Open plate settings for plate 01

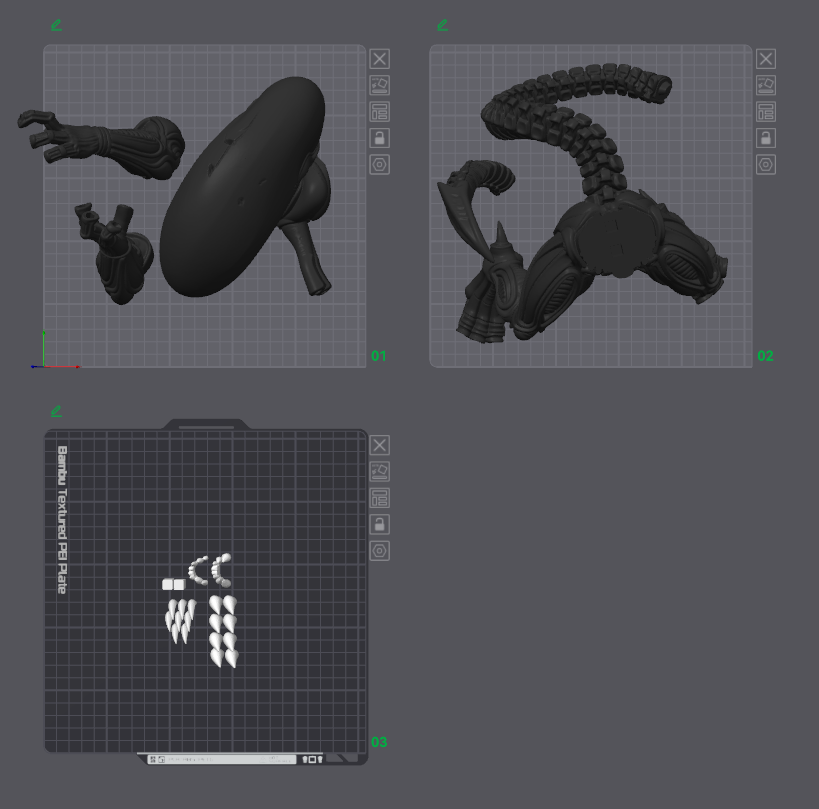[379, 165]
